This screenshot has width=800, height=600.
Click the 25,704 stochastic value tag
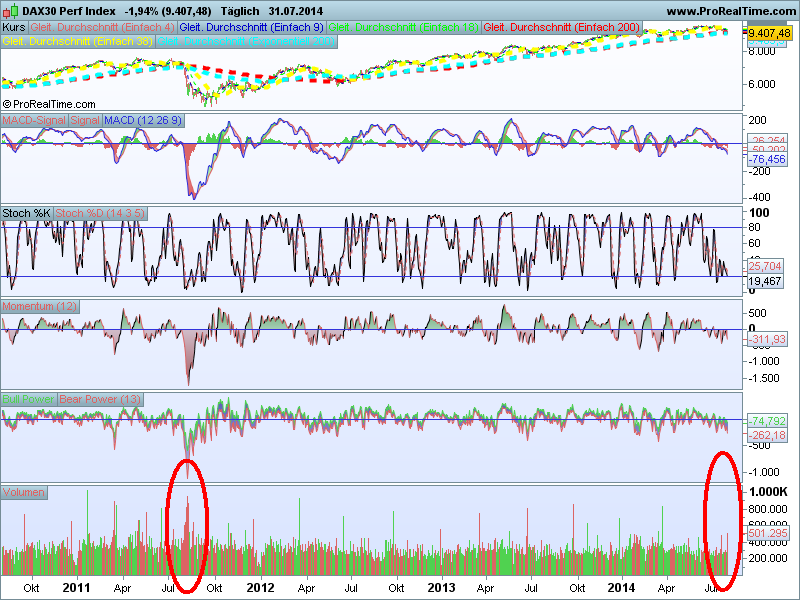tap(765, 266)
